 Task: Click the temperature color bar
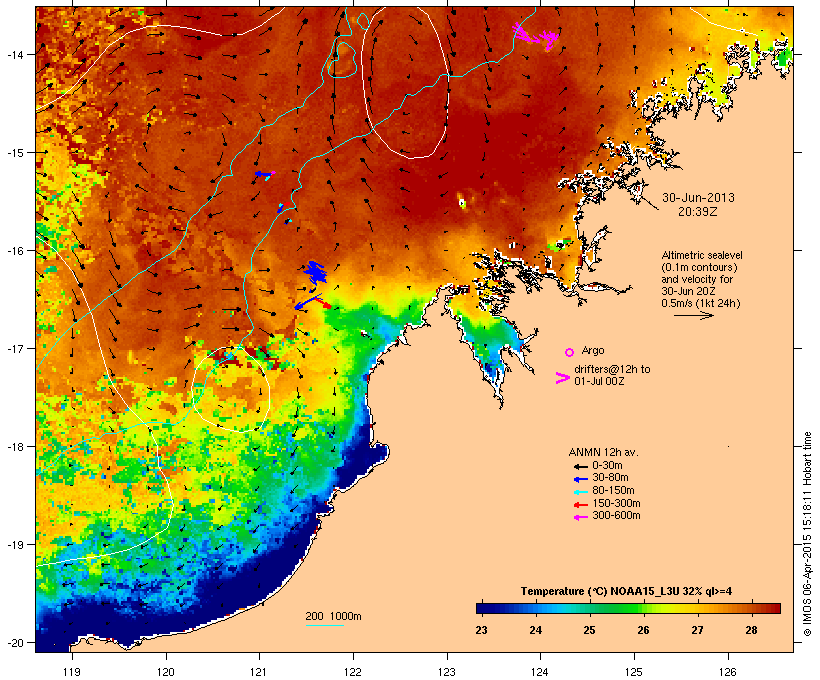point(628,608)
